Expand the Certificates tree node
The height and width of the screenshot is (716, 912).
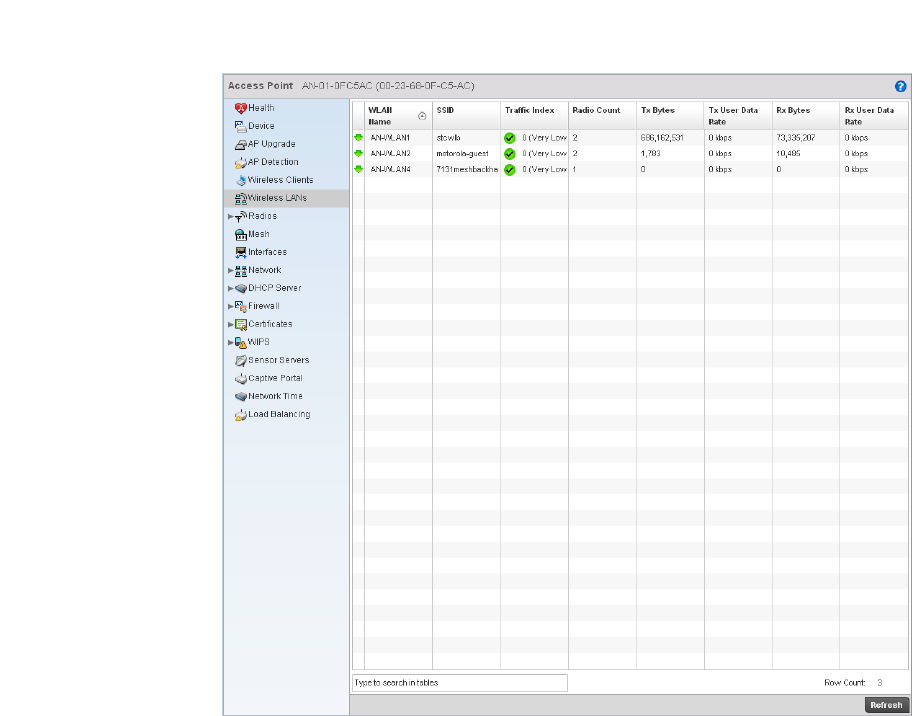[230, 325]
